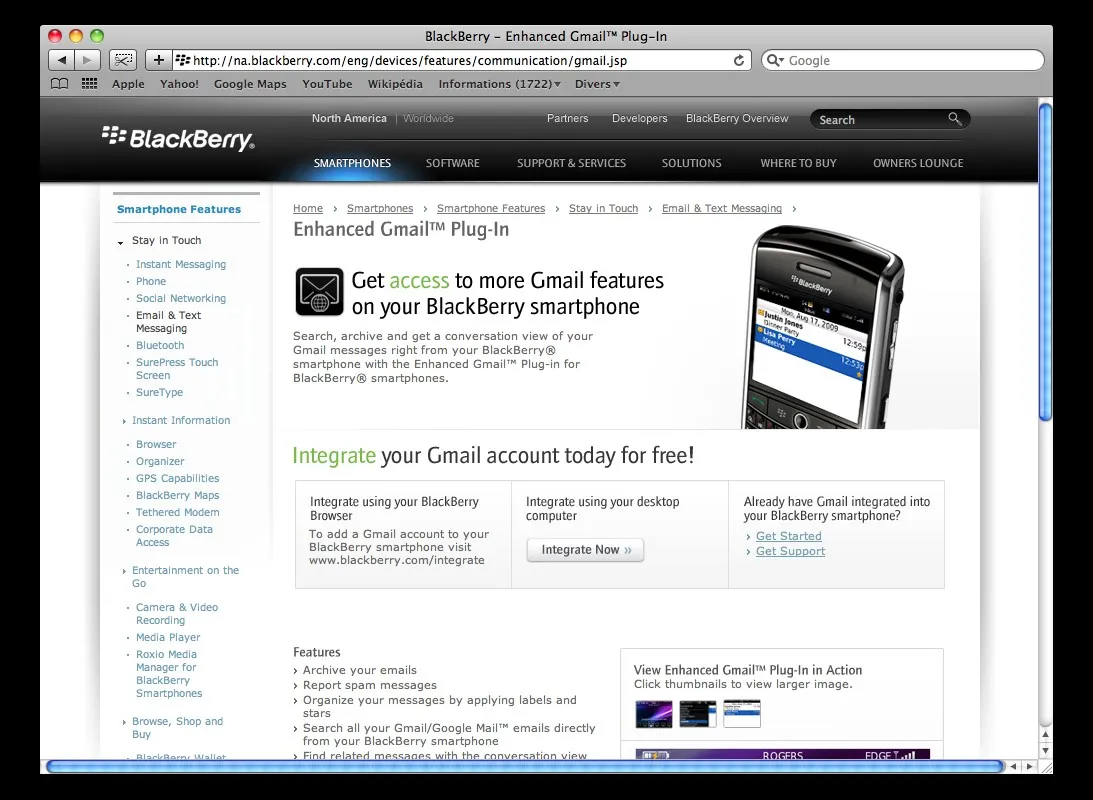Open BlackBerry Maps sidebar link
This screenshot has width=1093, height=800.
point(177,495)
